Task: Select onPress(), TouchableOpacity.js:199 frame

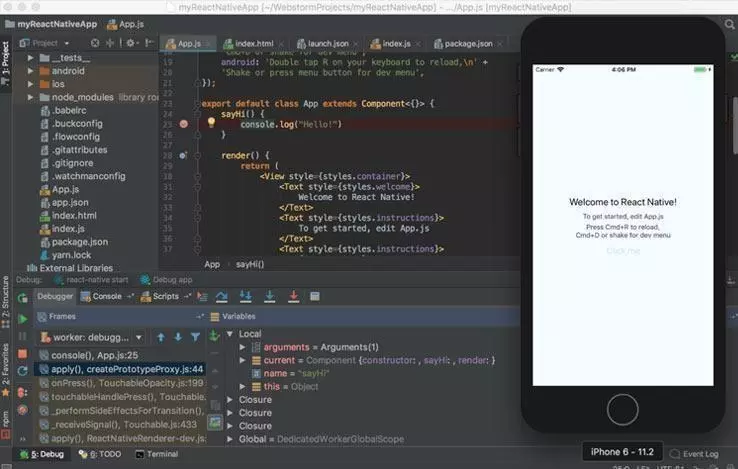Action: pos(121,383)
